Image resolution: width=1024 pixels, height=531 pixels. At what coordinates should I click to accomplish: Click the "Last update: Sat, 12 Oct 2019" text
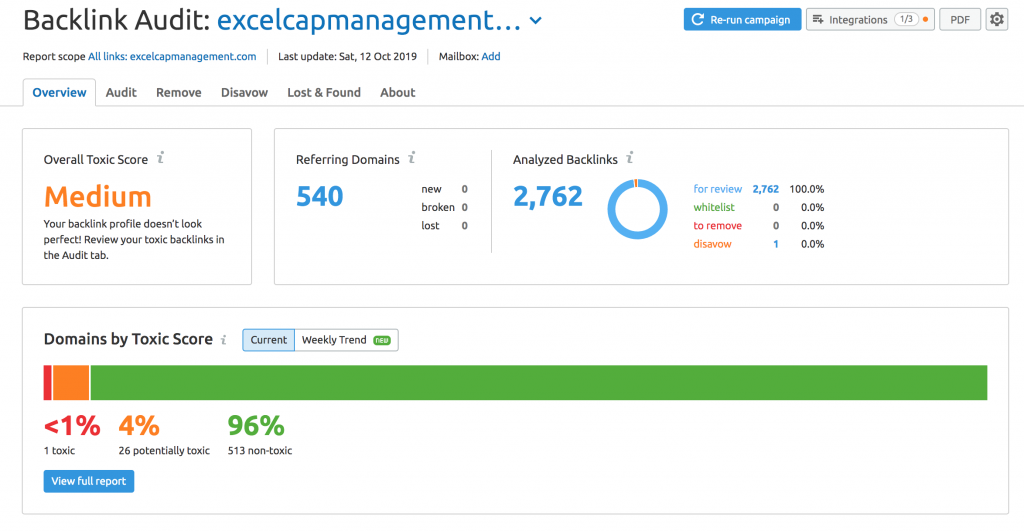[347, 56]
